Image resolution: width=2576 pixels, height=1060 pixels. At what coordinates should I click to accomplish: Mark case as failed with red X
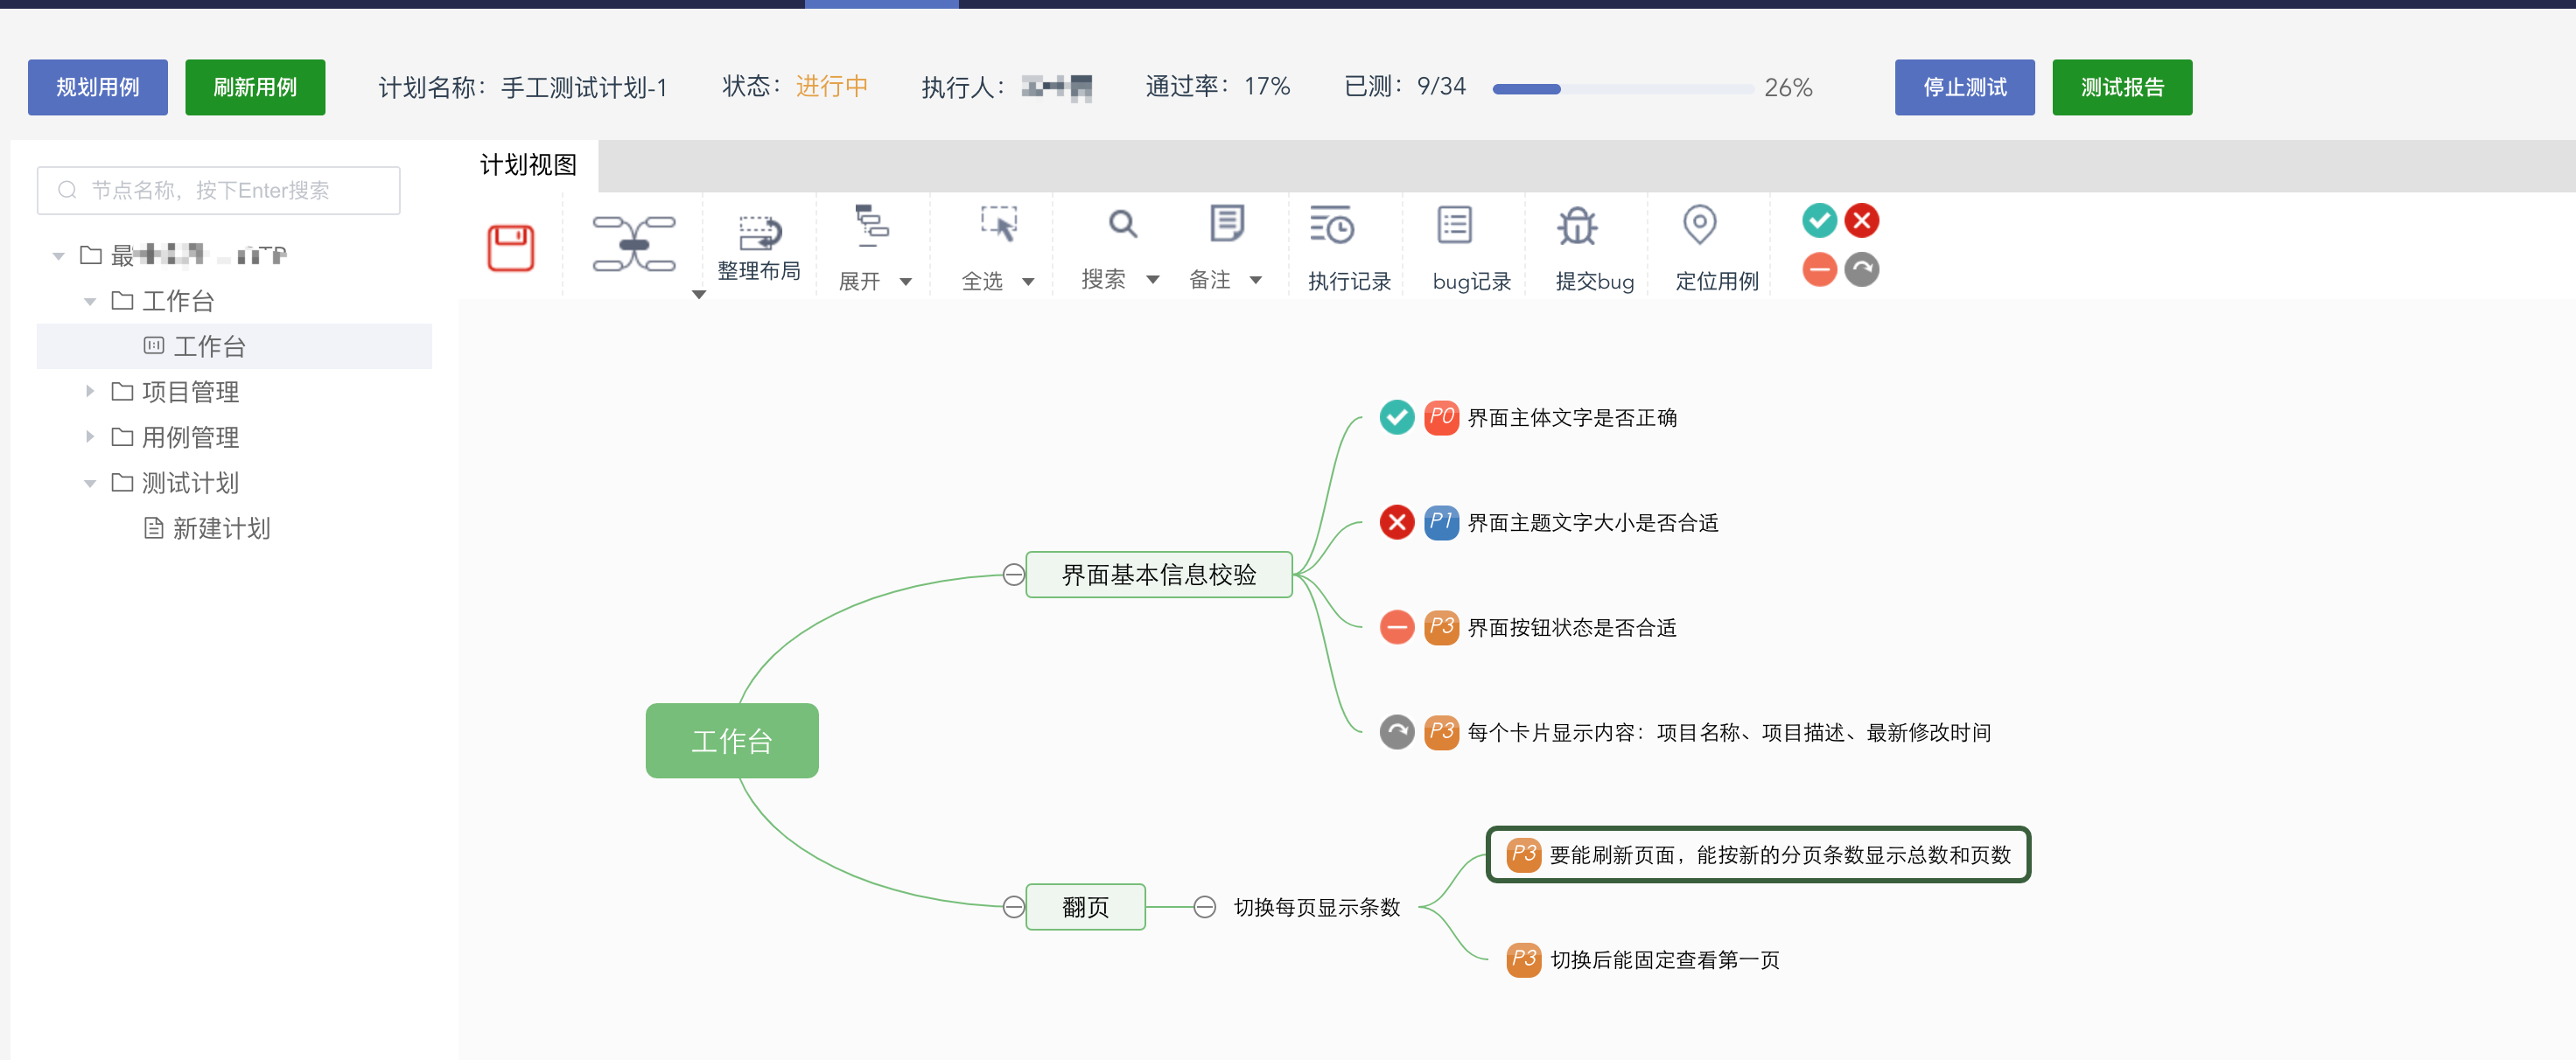click(1862, 220)
